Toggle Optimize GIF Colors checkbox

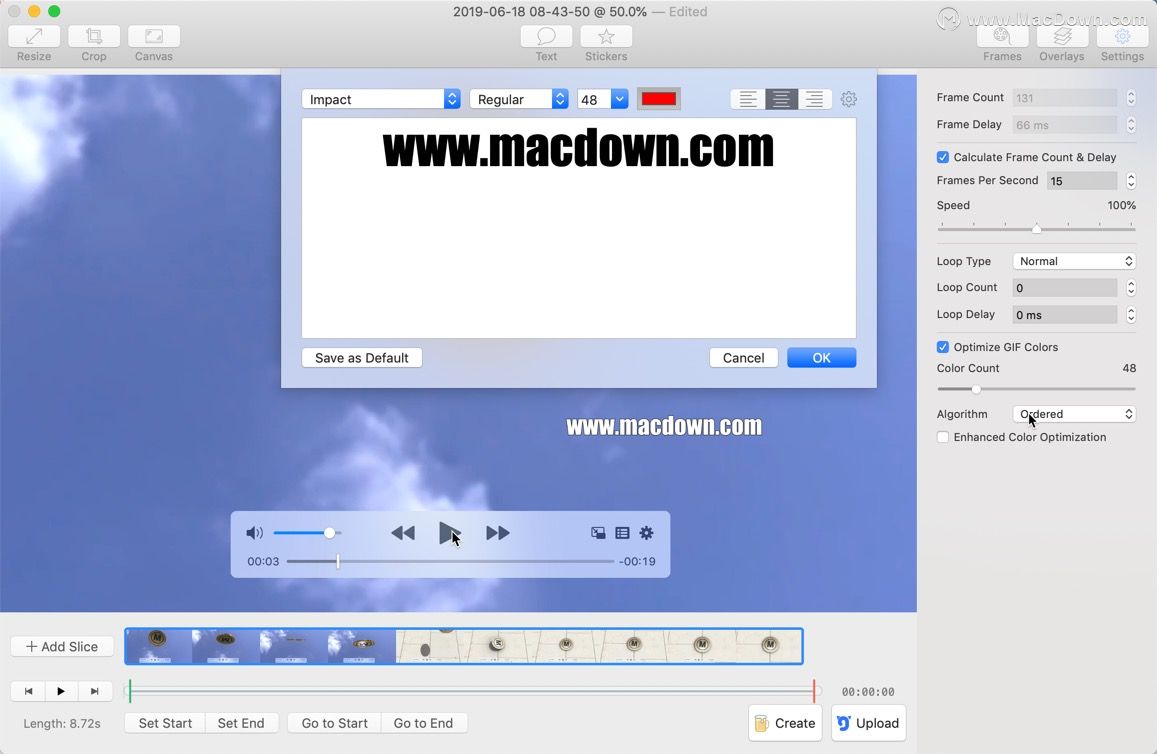point(943,347)
